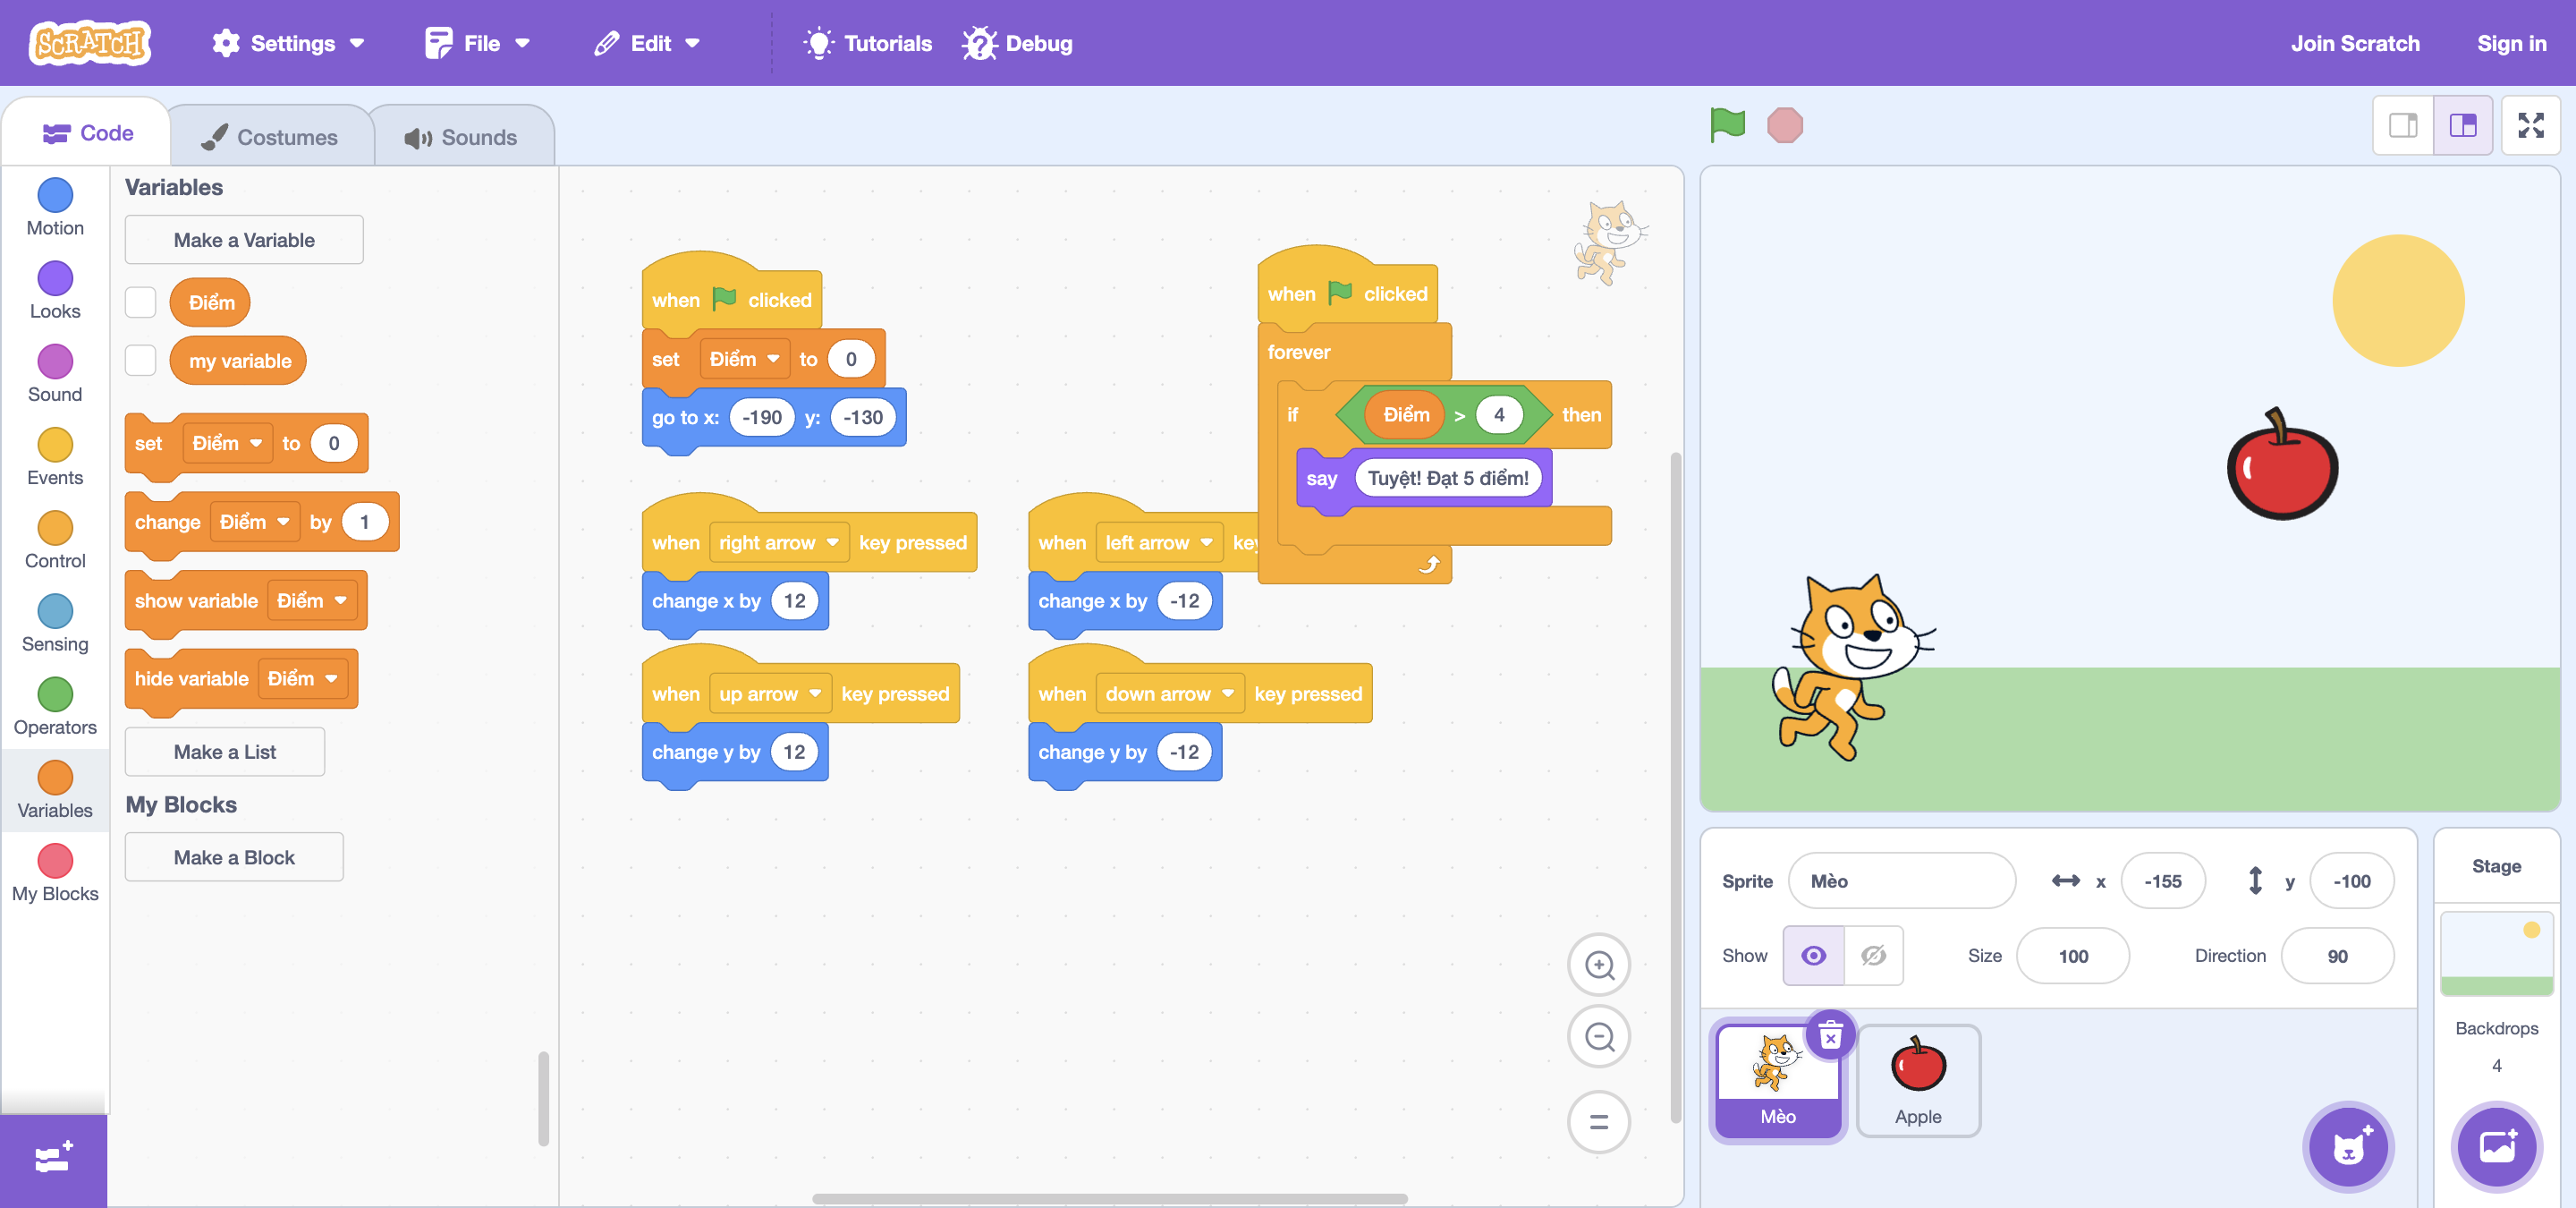The height and width of the screenshot is (1208, 2576).
Task: Open the Debug menu item
Action: [x=1017, y=43]
